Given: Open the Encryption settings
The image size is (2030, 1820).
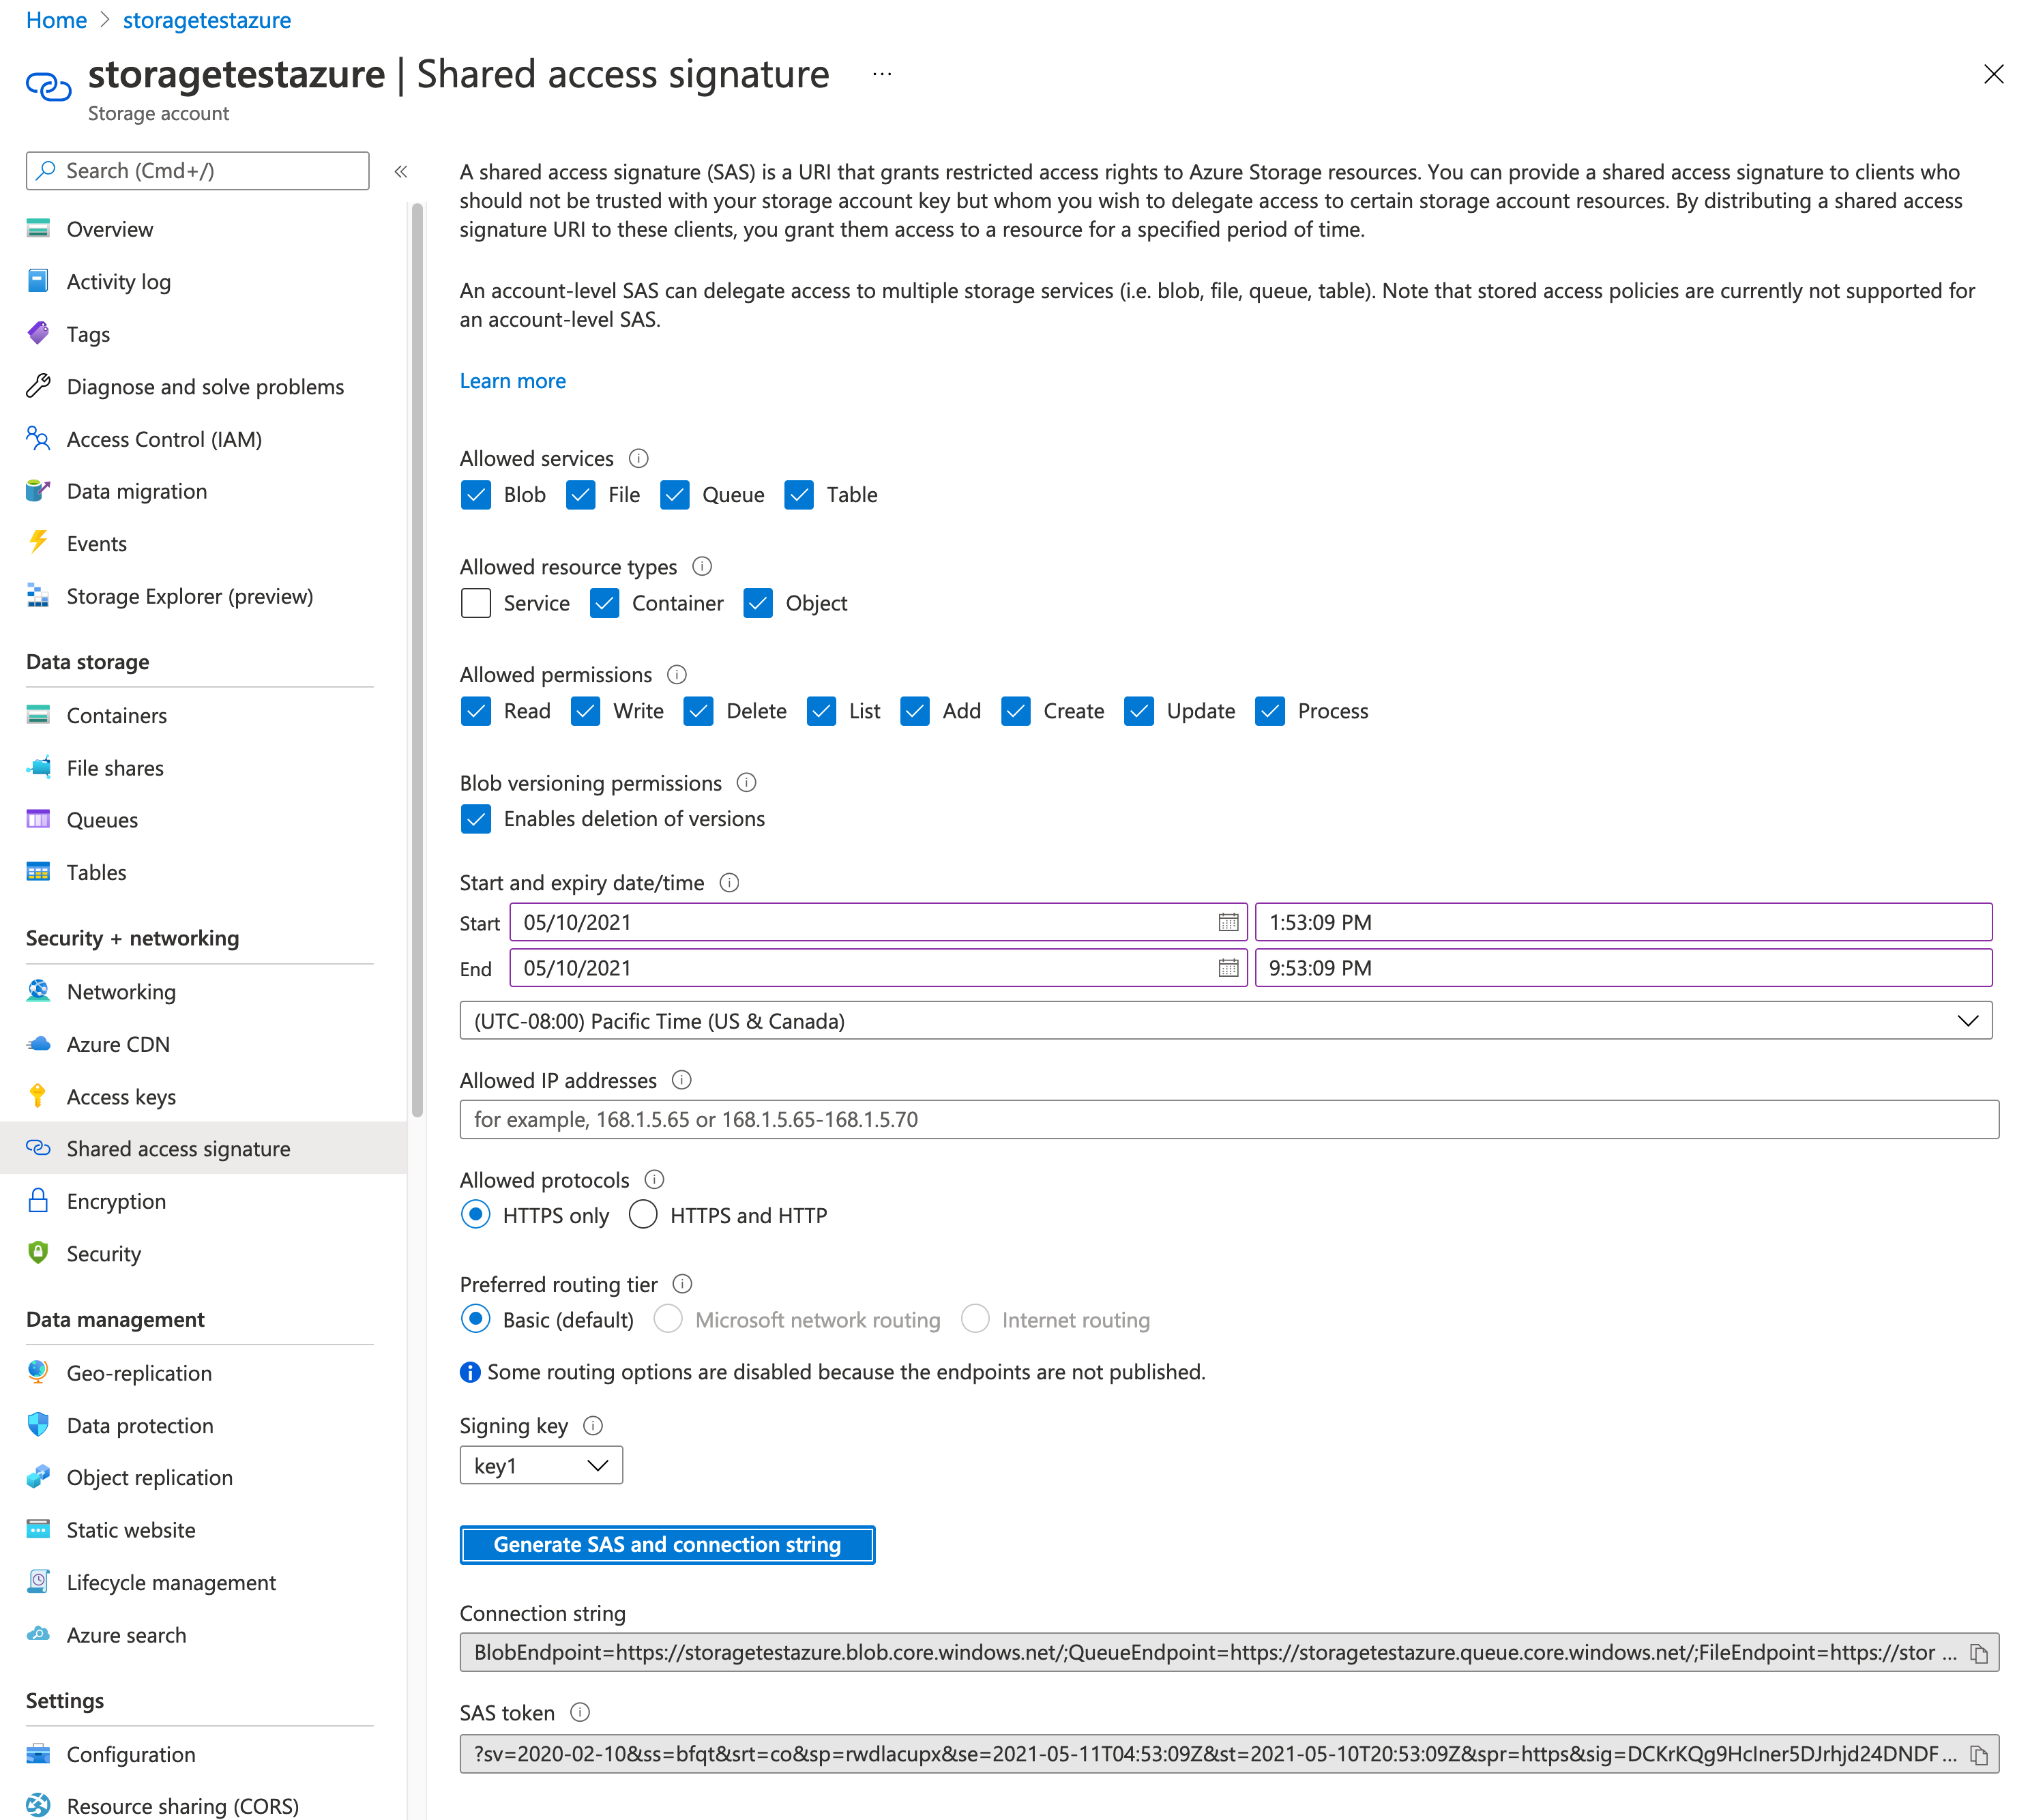Looking at the screenshot, I should [x=116, y=1200].
